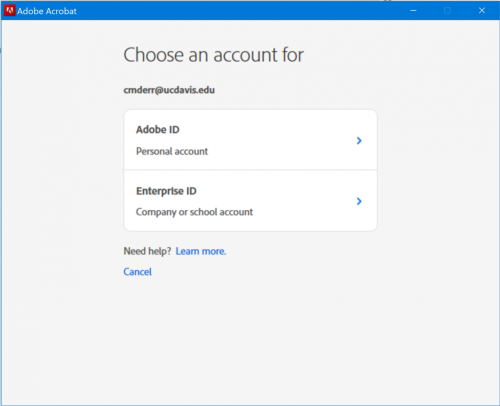Click the Adobe Acrobat logo in title bar

pos(9,11)
